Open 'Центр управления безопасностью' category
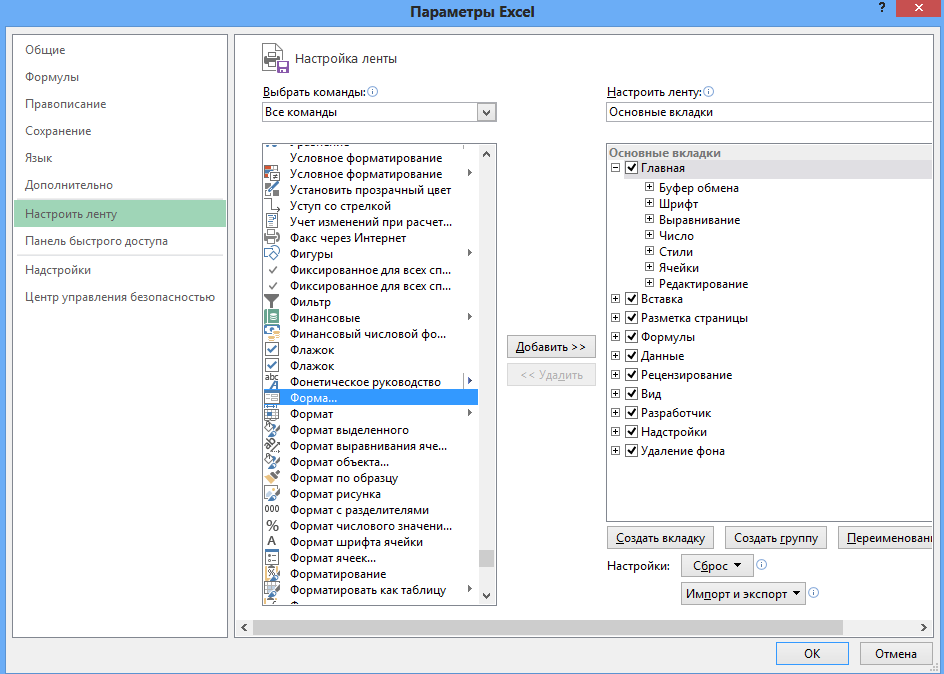The width and height of the screenshot is (944, 674). point(120,297)
